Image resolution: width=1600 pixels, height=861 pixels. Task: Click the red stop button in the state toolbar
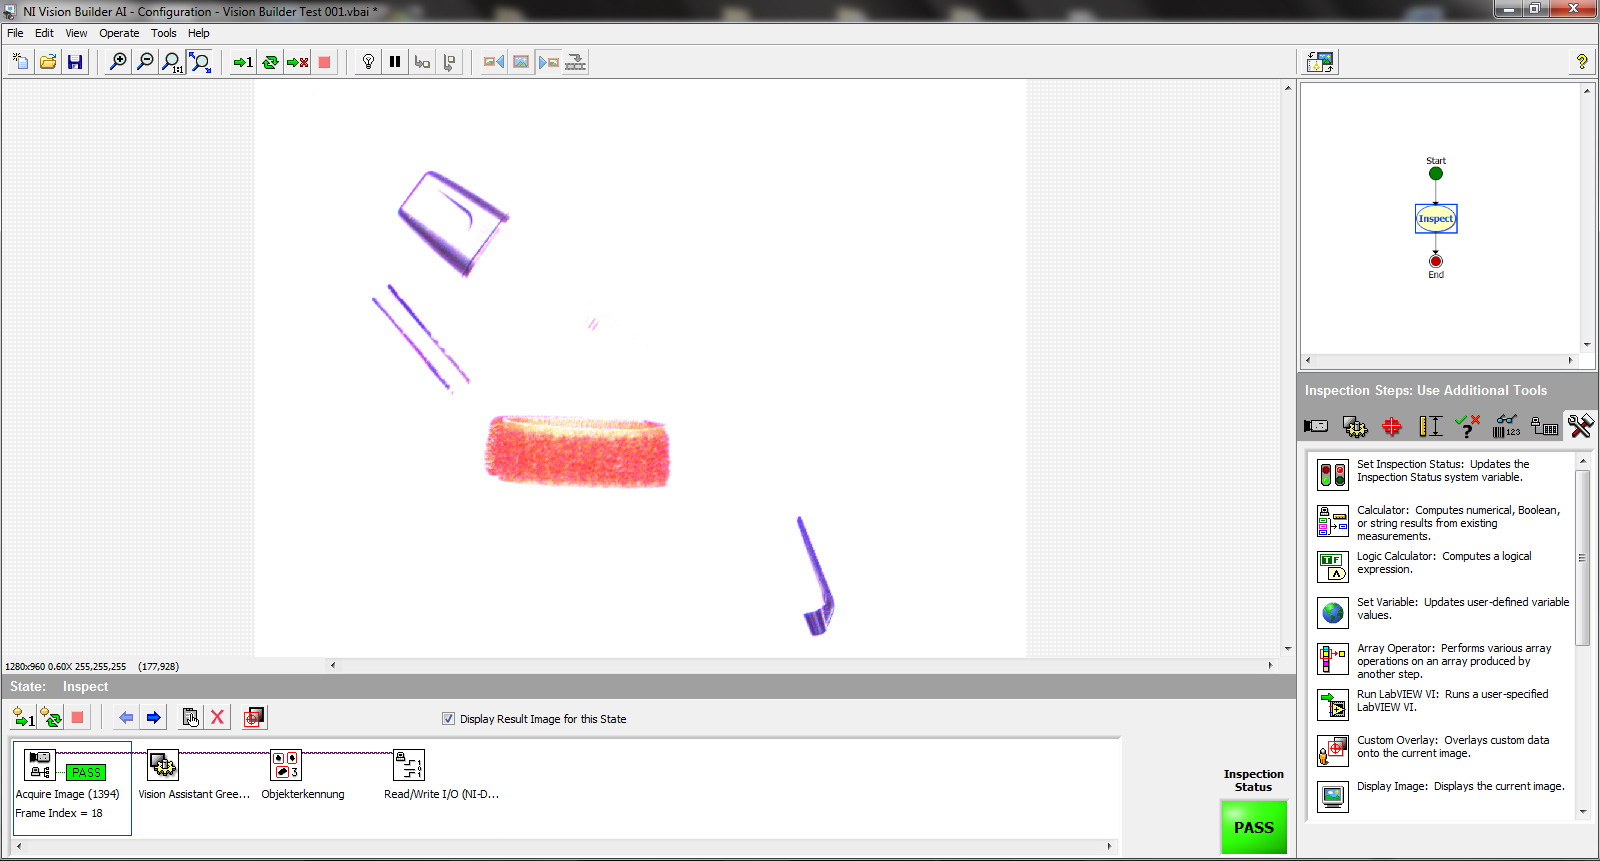pos(77,718)
